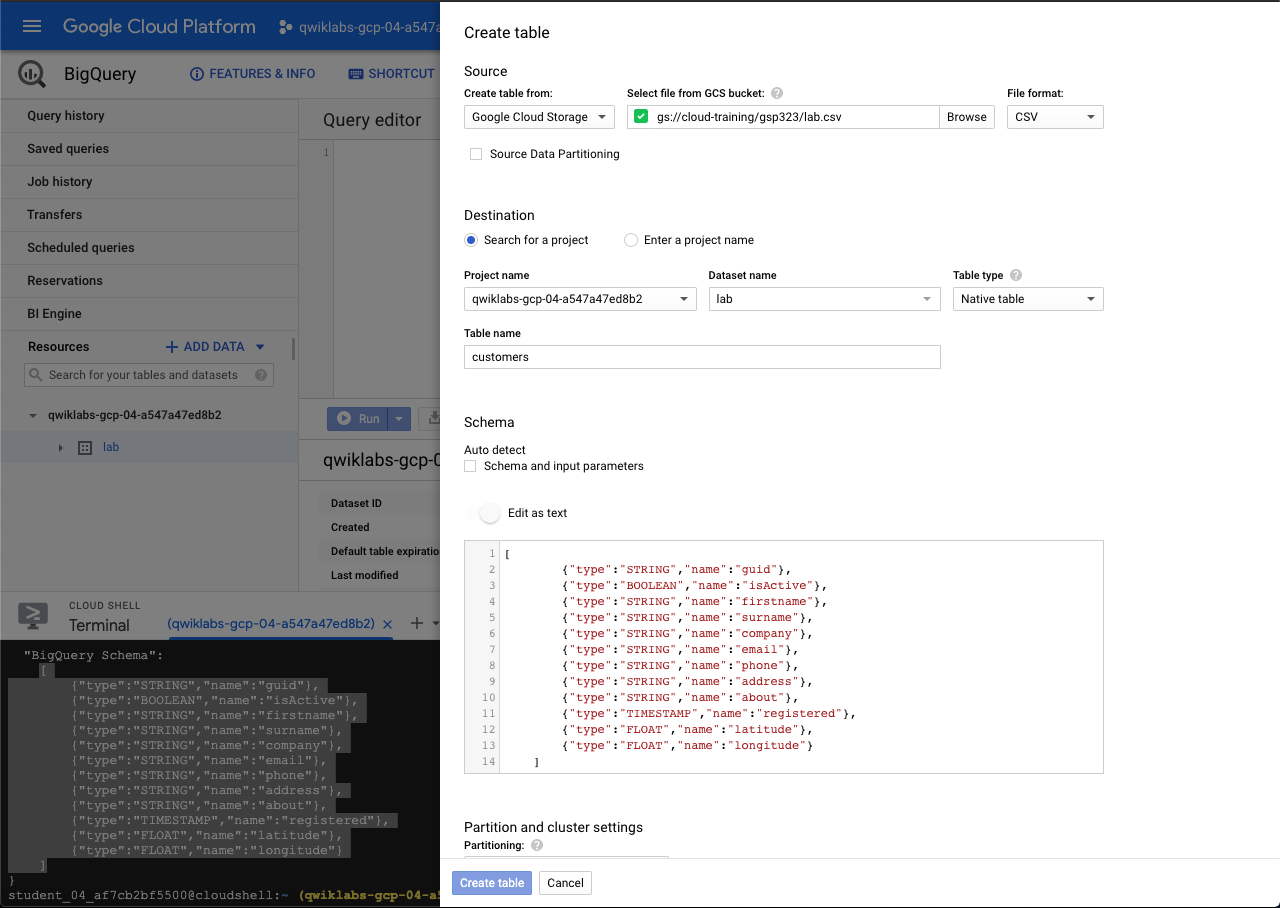Open the hamburger navigation menu

click(32, 27)
